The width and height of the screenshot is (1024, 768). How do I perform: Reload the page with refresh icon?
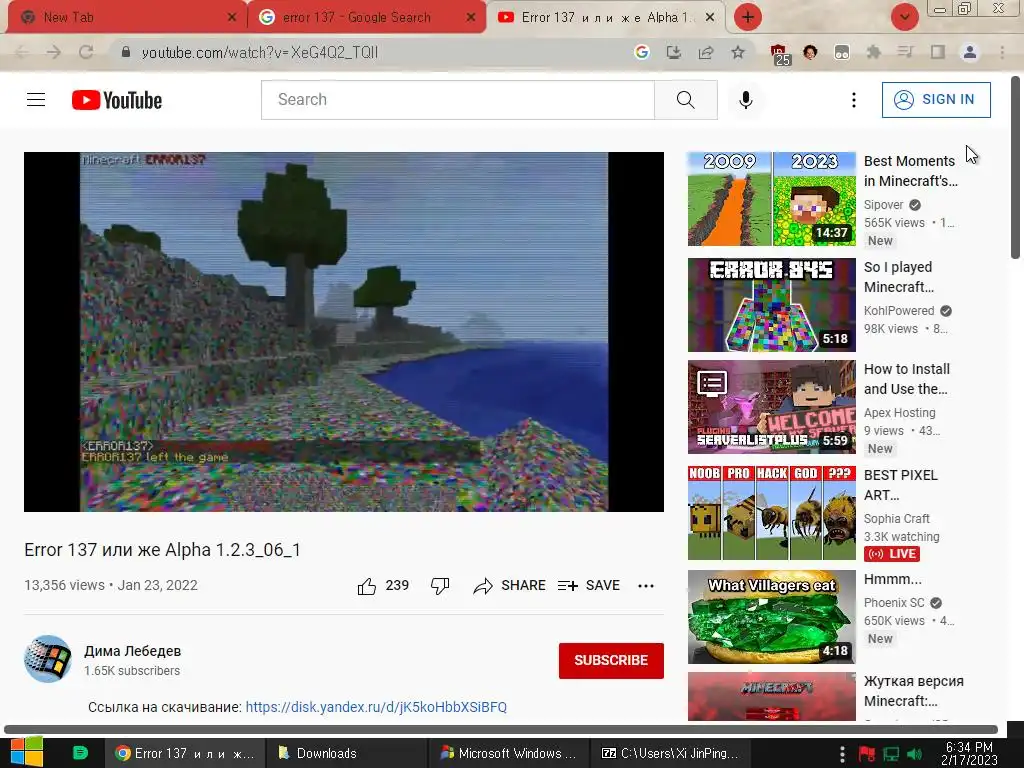[x=86, y=52]
